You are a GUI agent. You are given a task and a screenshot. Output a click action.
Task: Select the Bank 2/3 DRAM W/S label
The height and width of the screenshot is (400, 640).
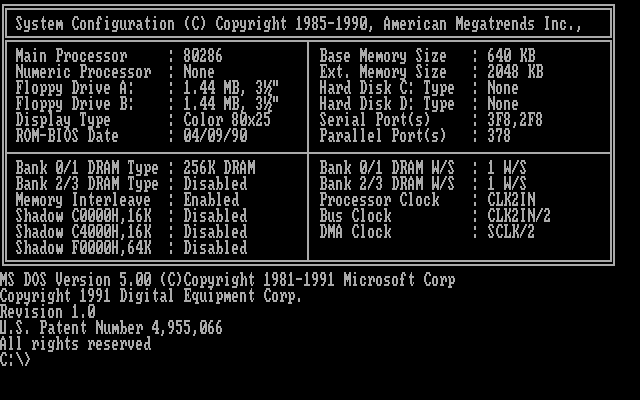coord(387,184)
